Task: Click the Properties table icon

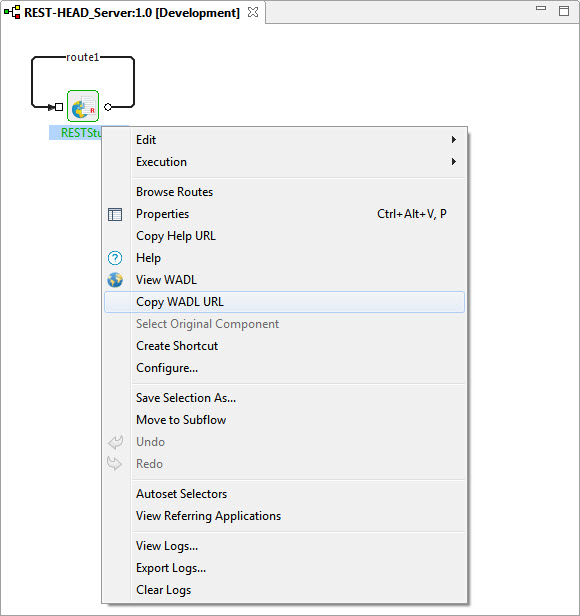Action: coord(115,214)
